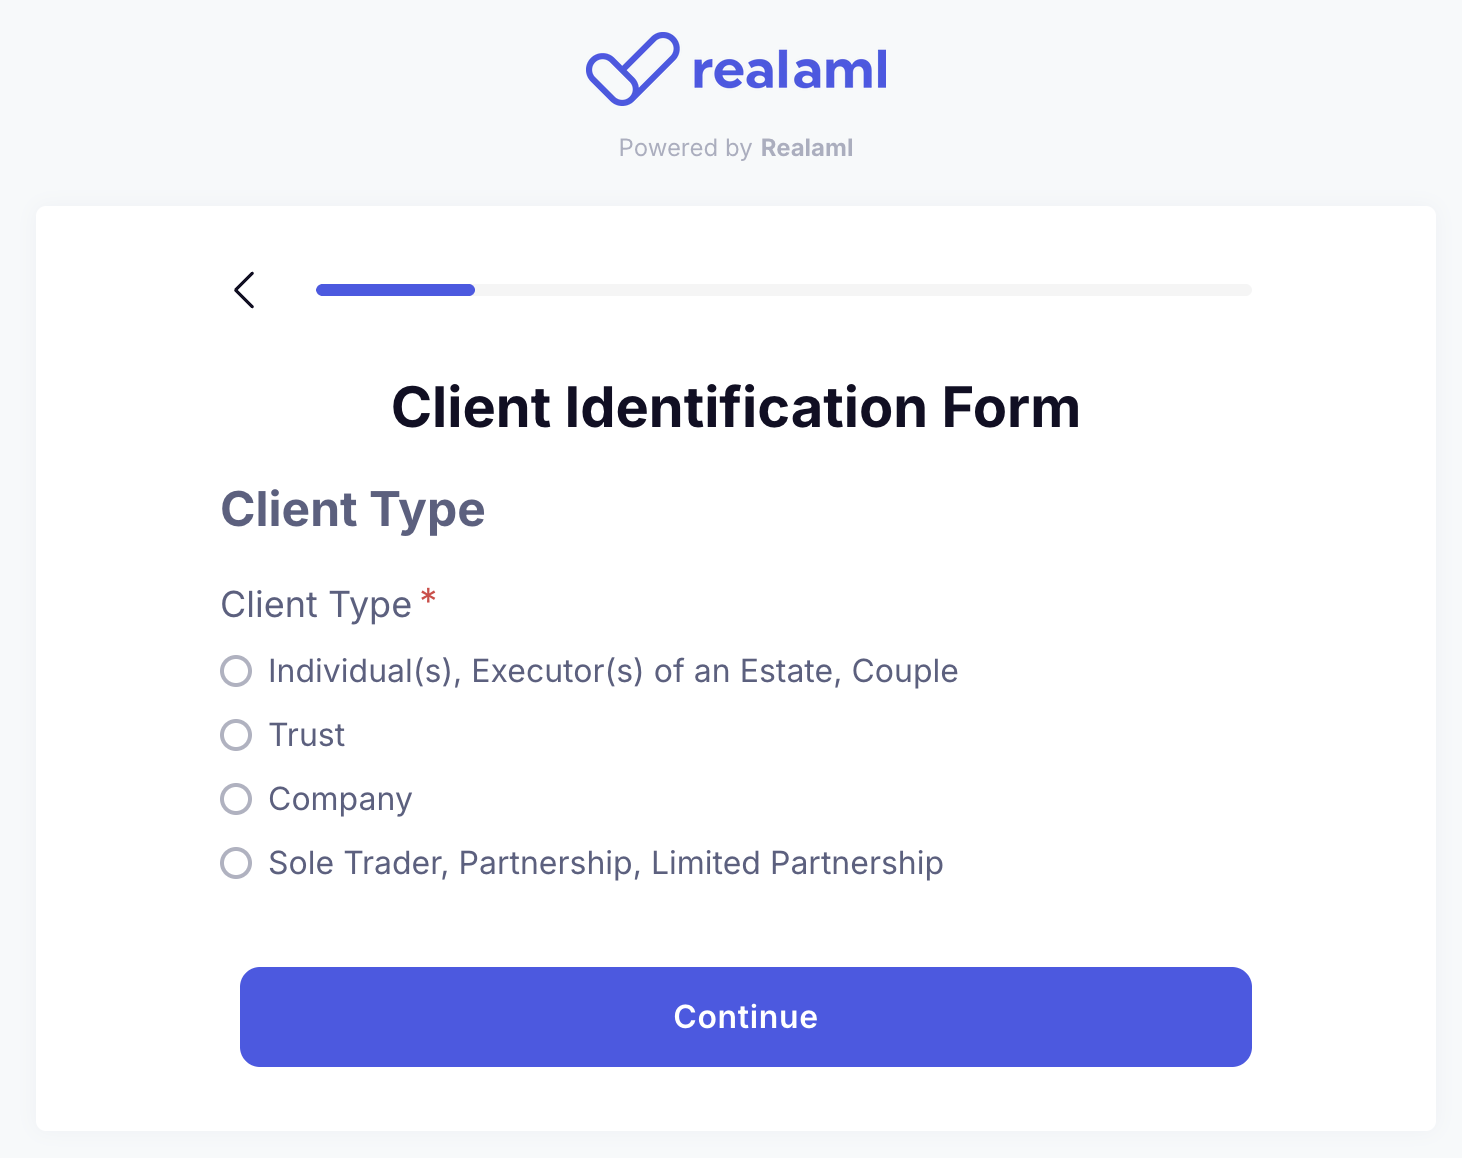Click the Client Type section heading

[x=352, y=510]
